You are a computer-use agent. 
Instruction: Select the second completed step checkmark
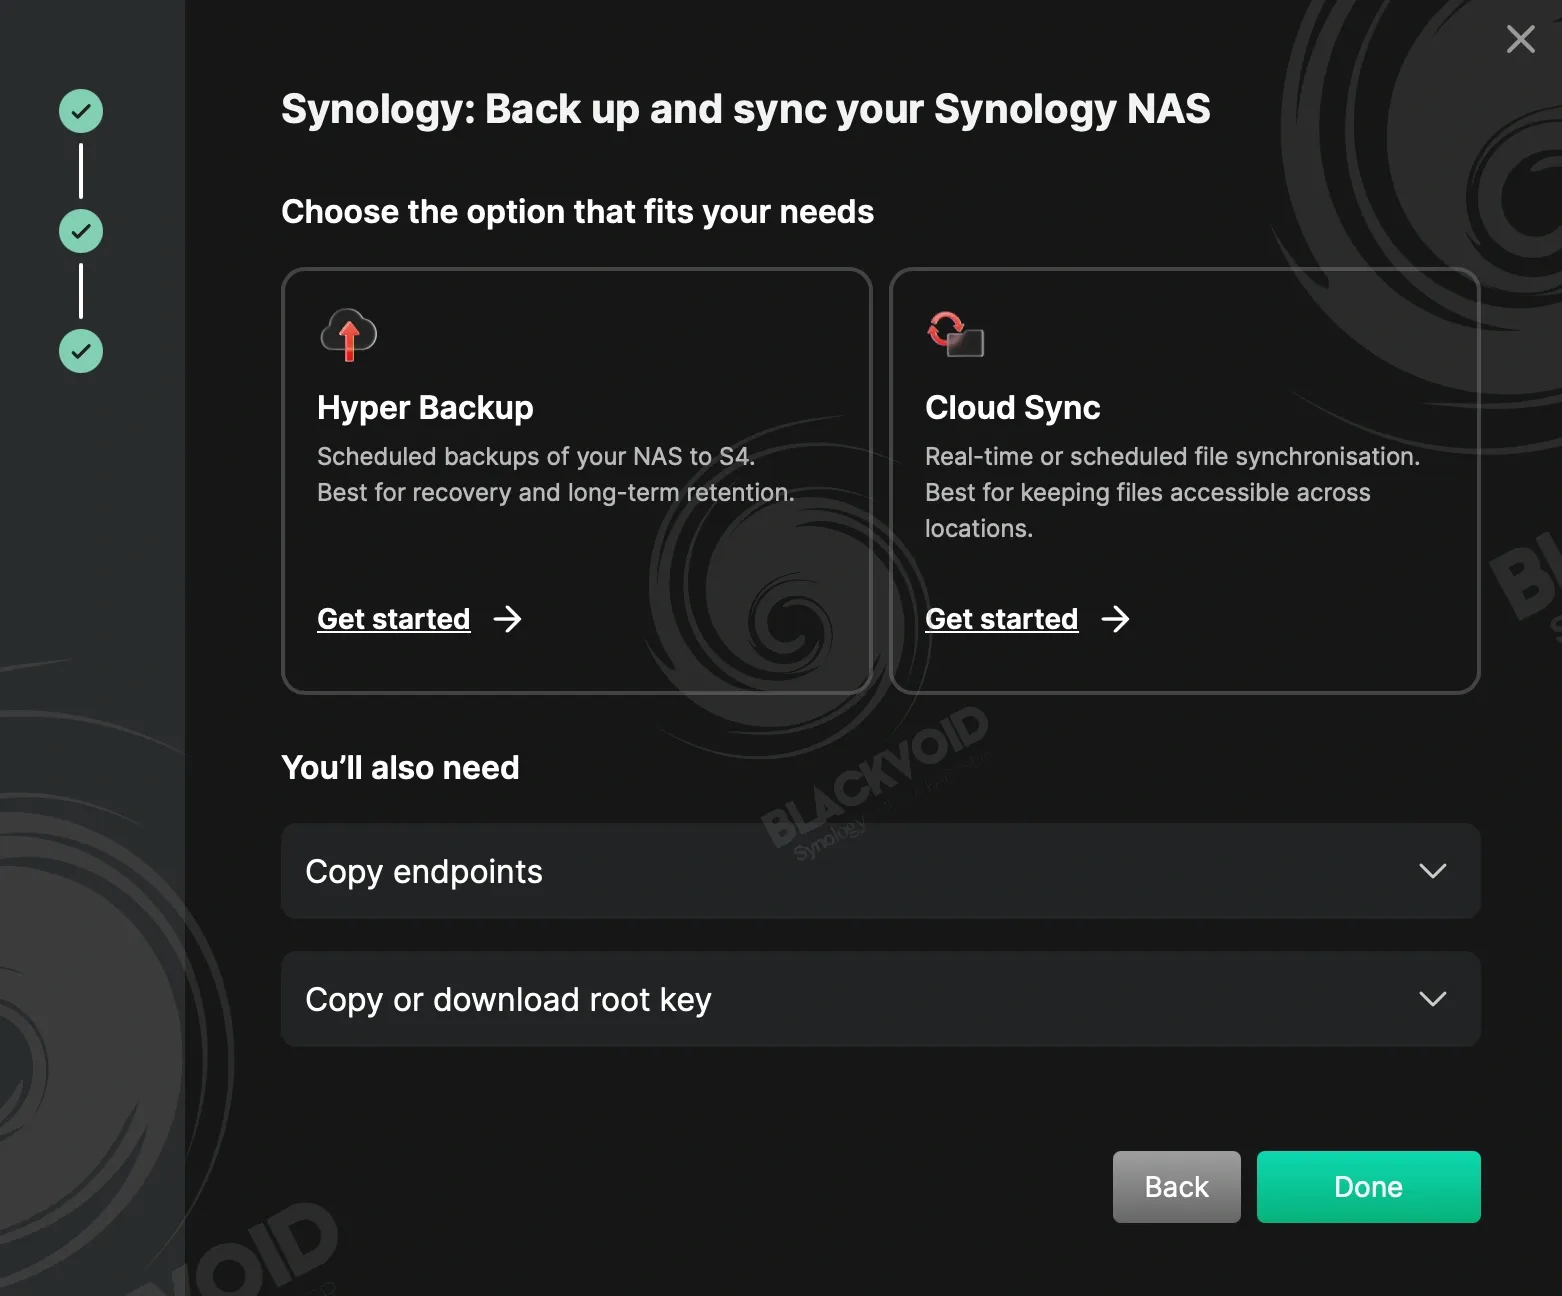[x=81, y=231]
